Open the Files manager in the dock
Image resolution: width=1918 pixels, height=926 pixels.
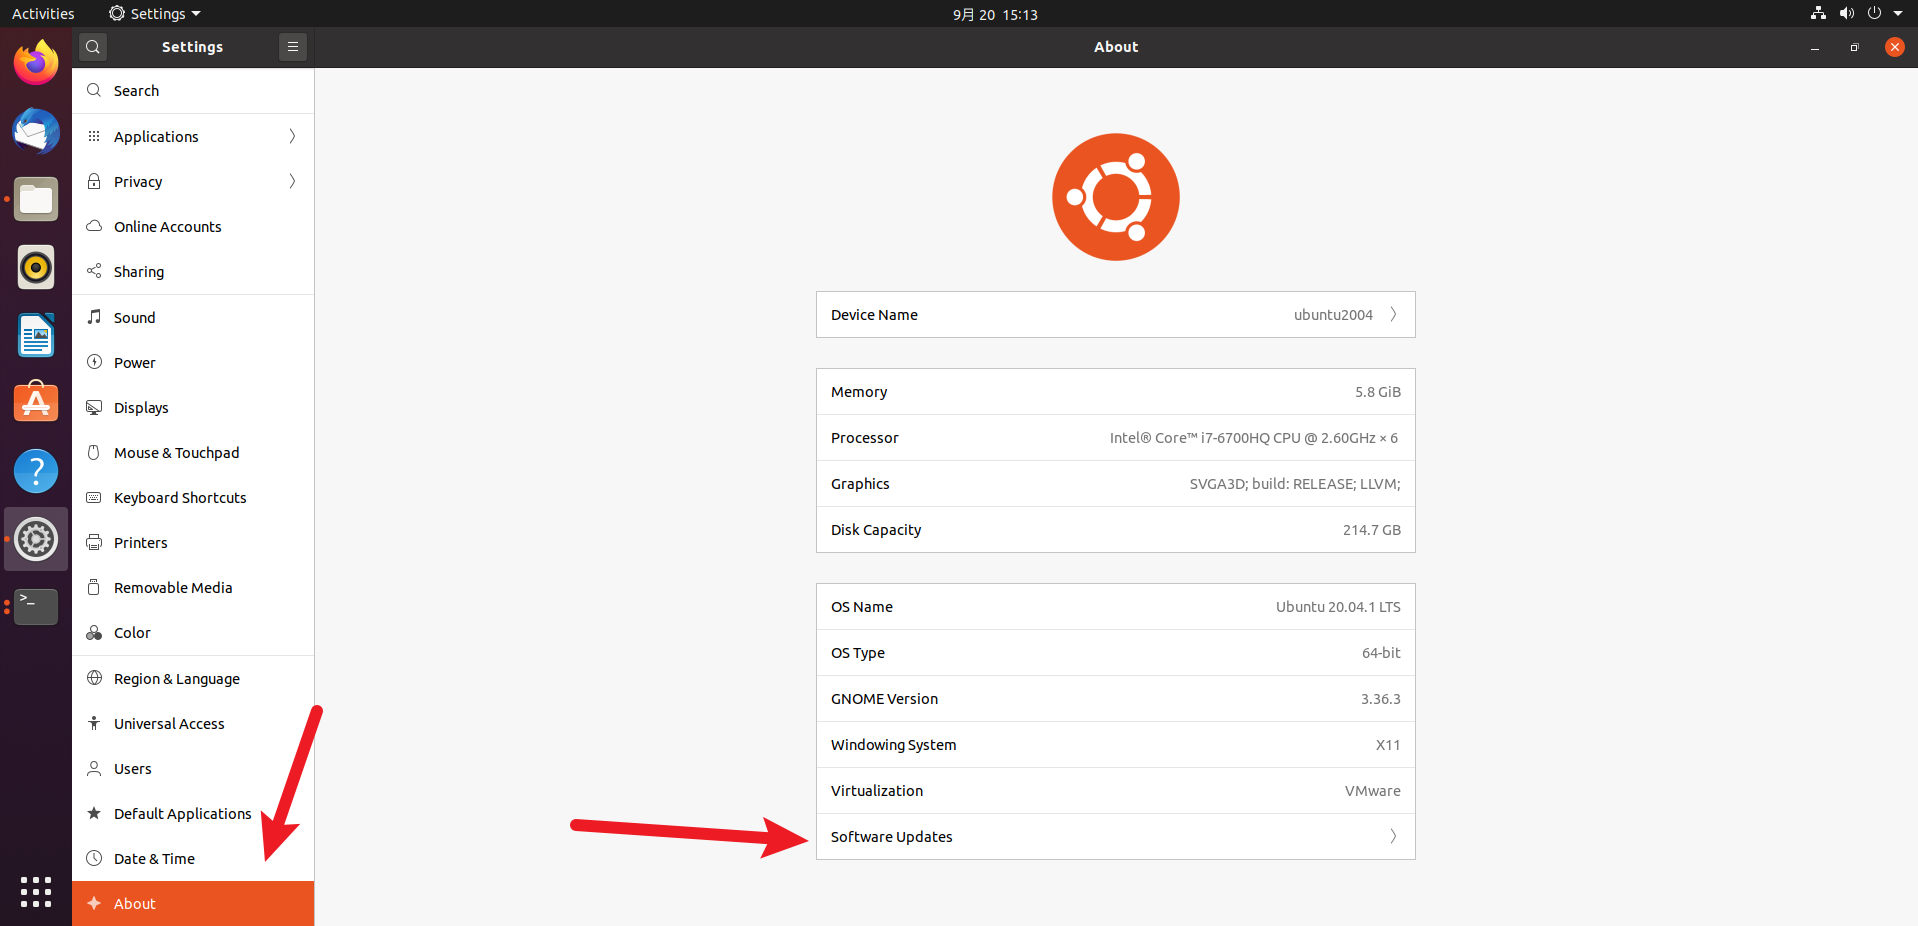(x=36, y=199)
